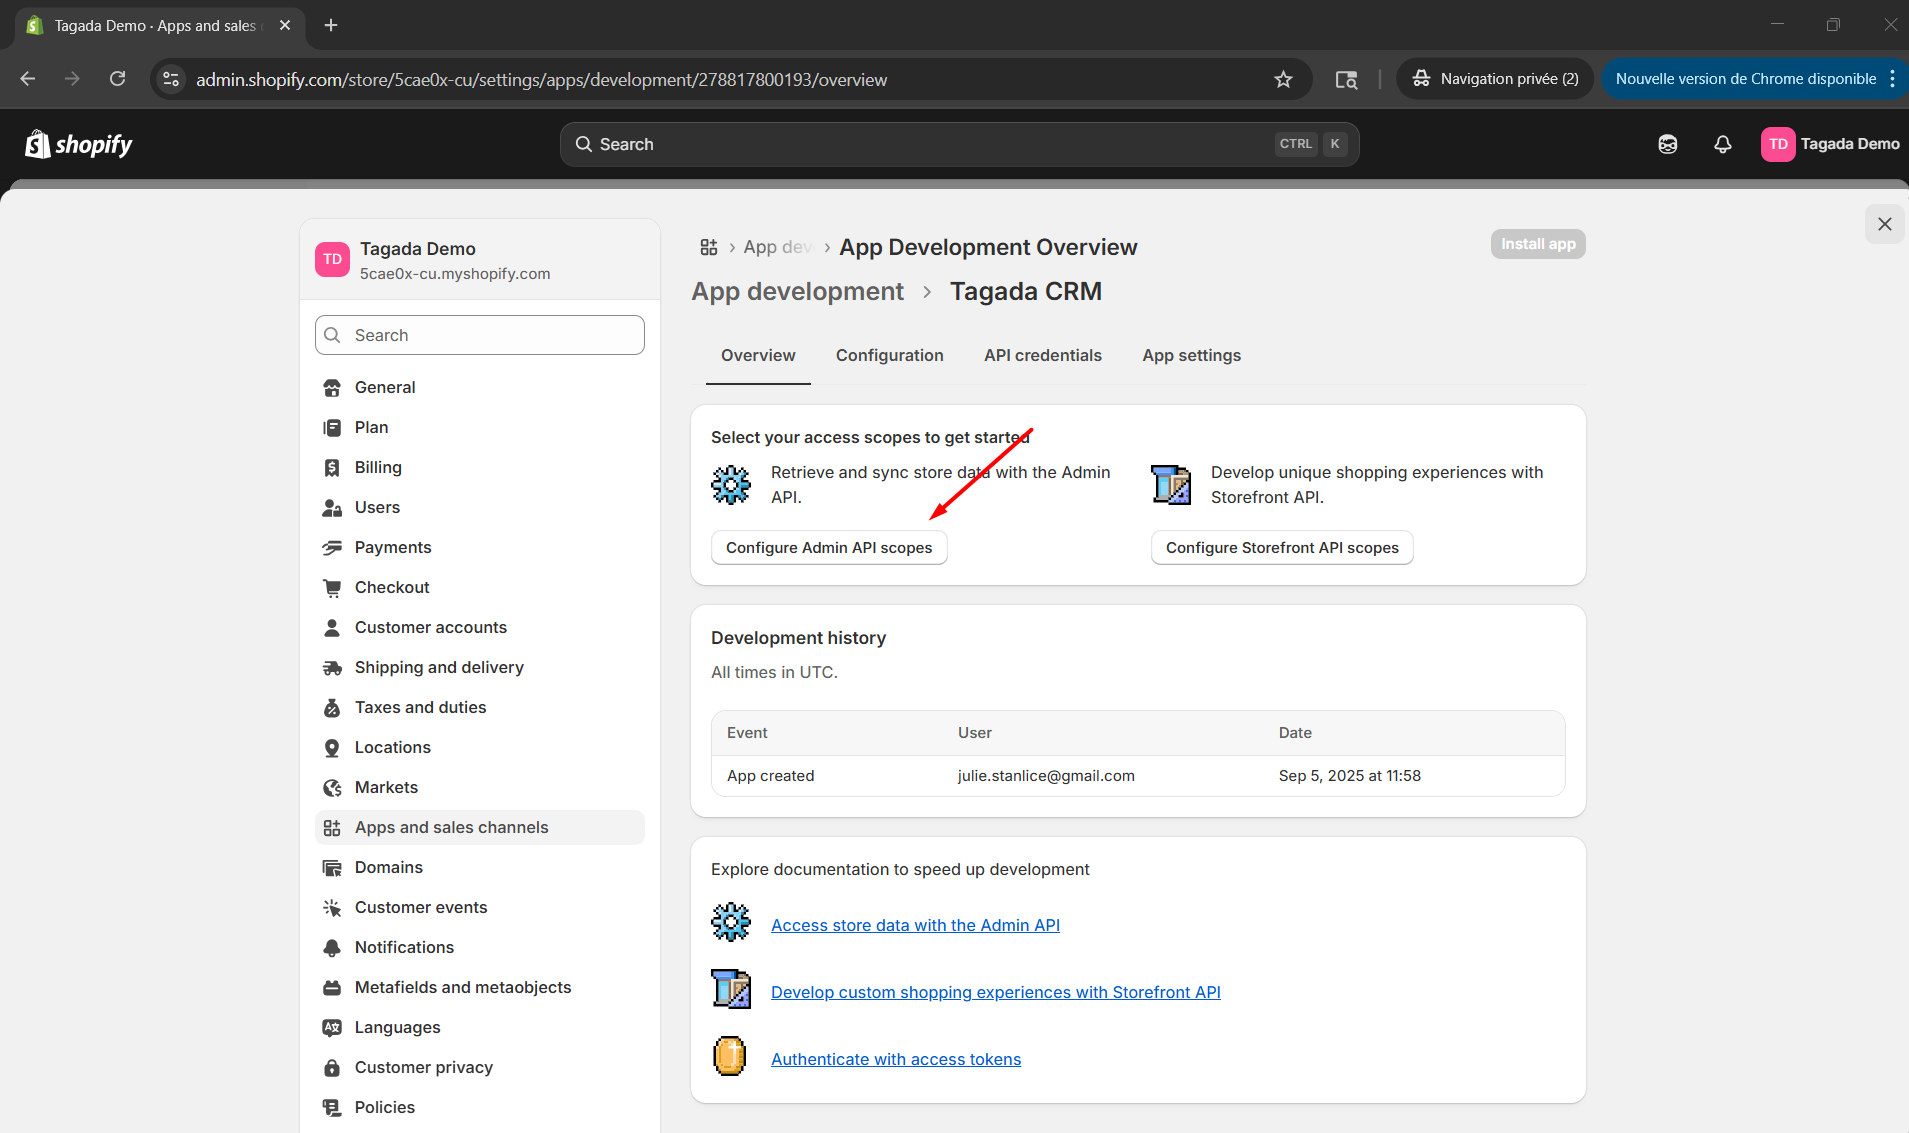Screen dimensions: 1909x1133
Task: Click Navigation privée incognito indicator
Action: coord(1495,79)
